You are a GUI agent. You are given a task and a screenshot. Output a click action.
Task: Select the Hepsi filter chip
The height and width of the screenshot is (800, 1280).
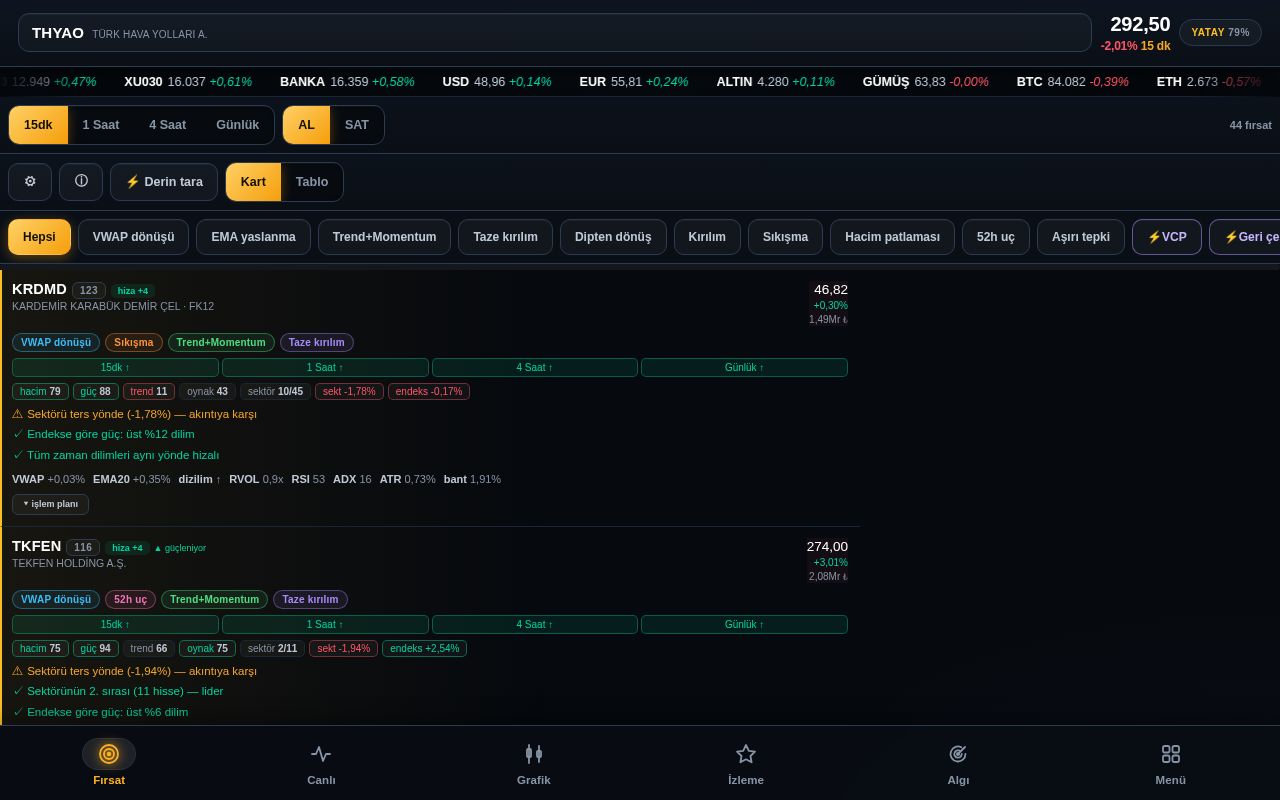coord(40,237)
